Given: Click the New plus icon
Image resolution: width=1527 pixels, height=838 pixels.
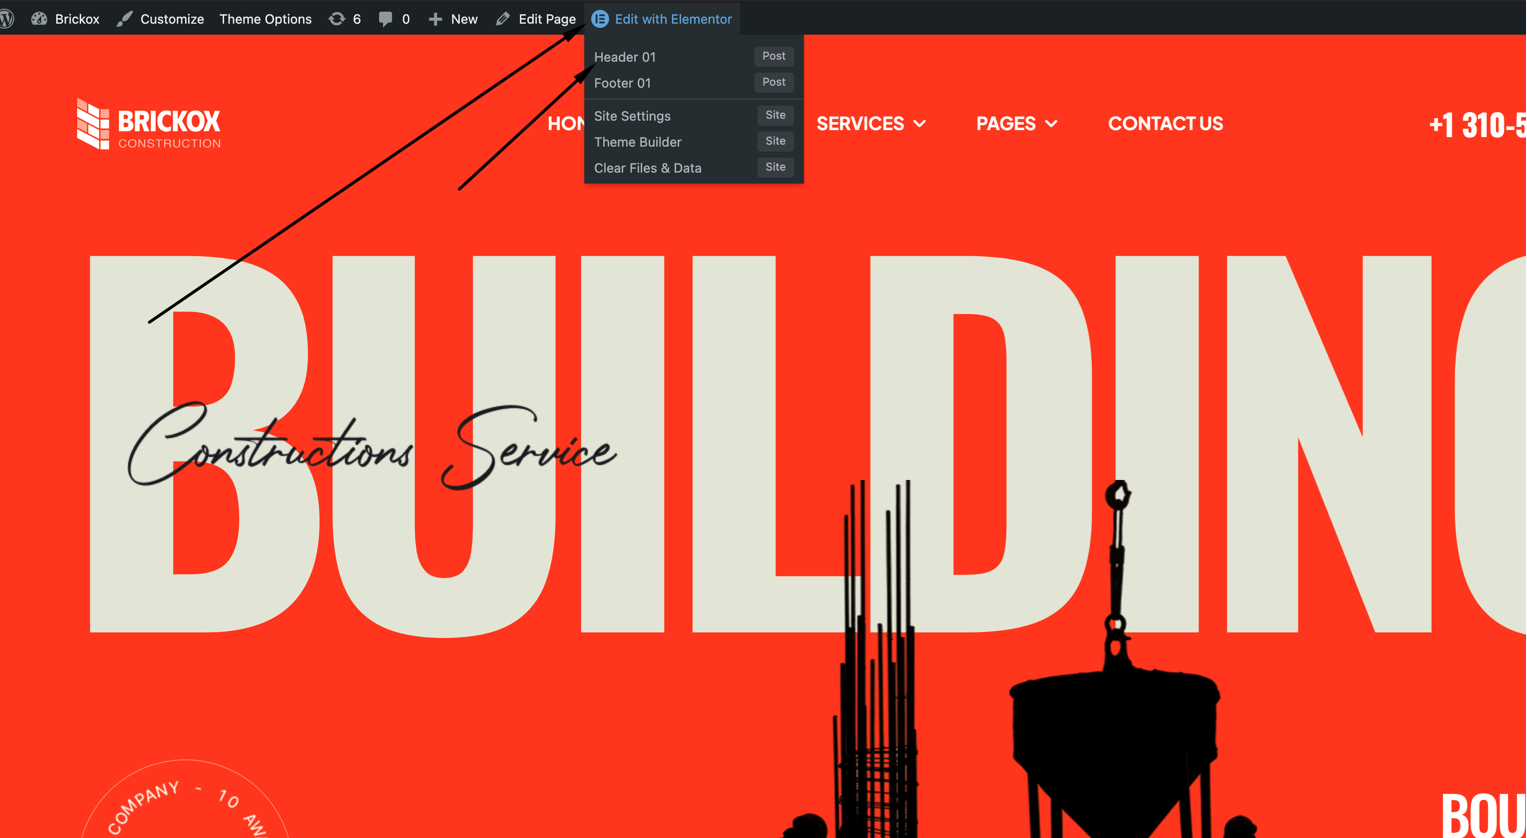Looking at the screenshot, I should click(435, 19).
